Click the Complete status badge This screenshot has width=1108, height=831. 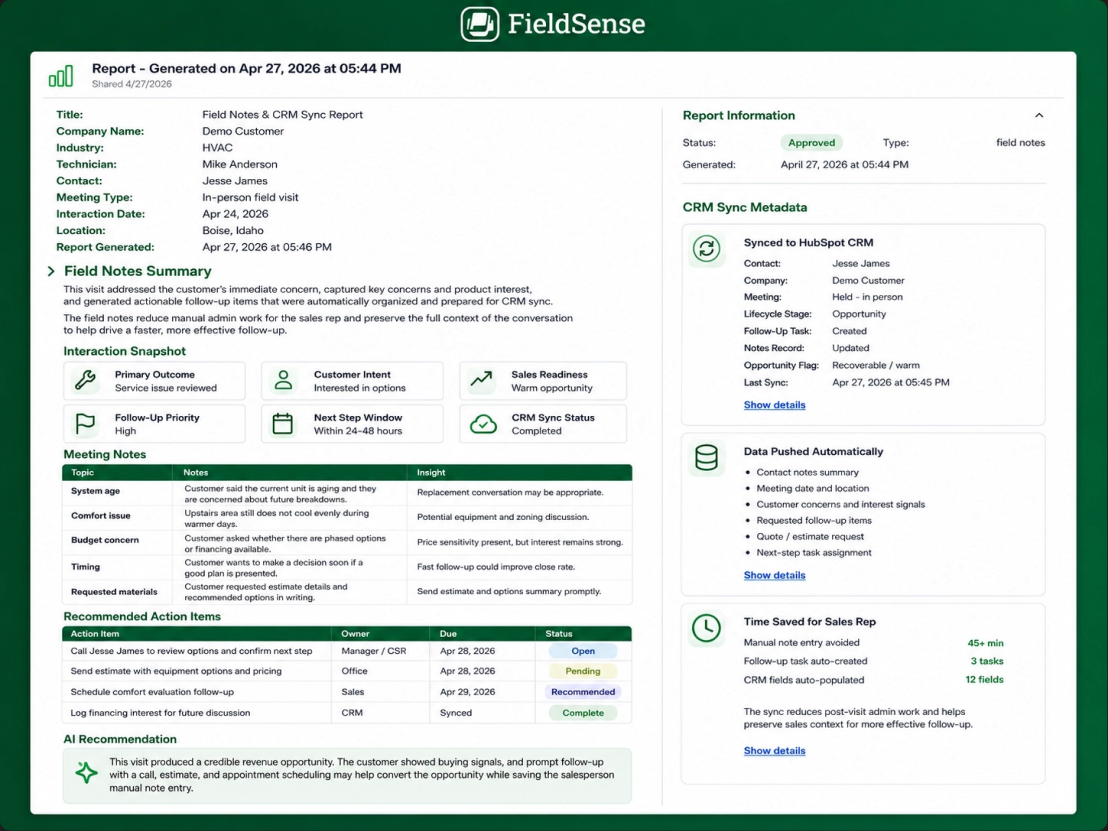583,713
